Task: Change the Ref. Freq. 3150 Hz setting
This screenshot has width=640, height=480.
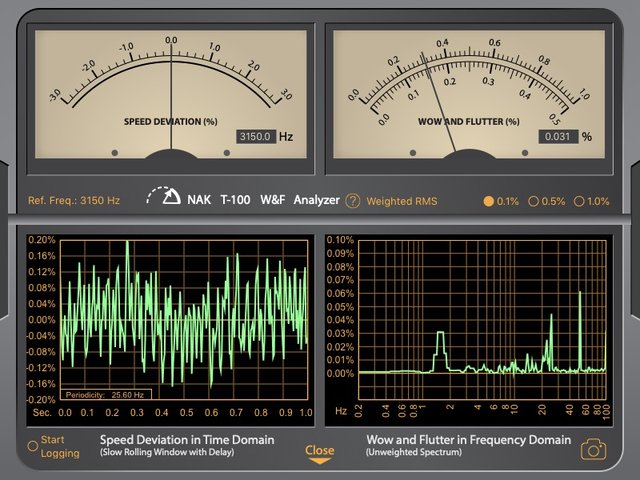Action: 74,200
